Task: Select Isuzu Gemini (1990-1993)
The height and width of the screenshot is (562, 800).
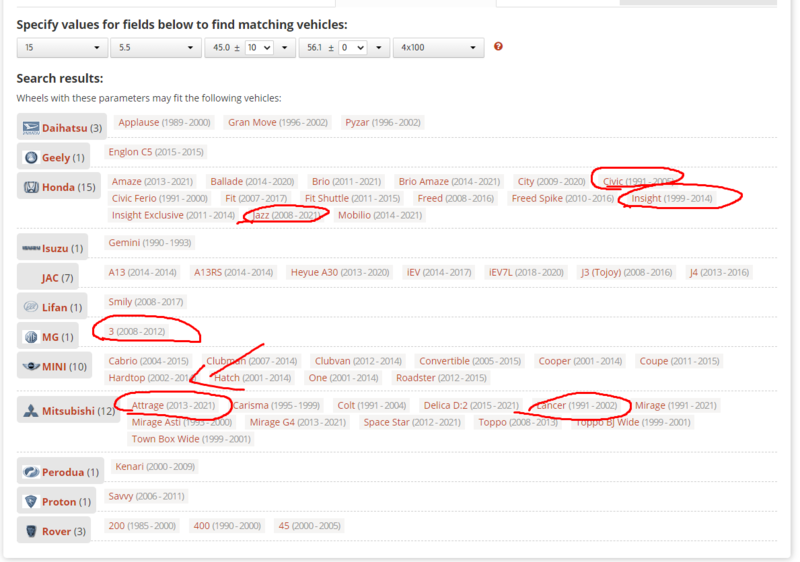Action: (149, 243)
